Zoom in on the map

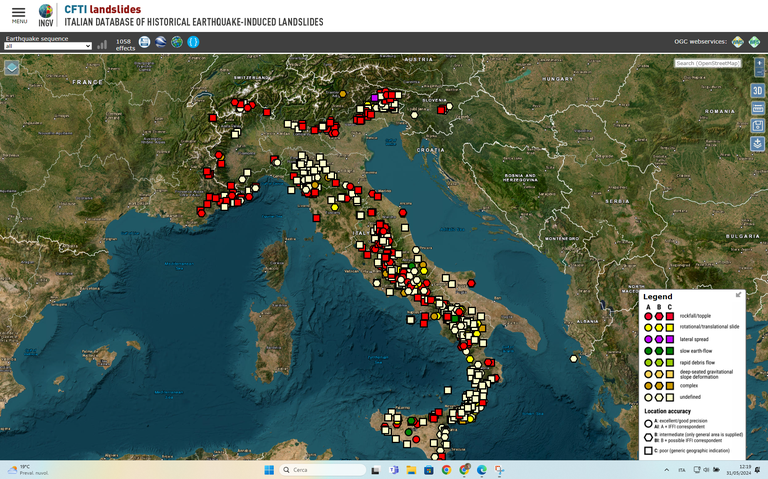click(759, 63)
